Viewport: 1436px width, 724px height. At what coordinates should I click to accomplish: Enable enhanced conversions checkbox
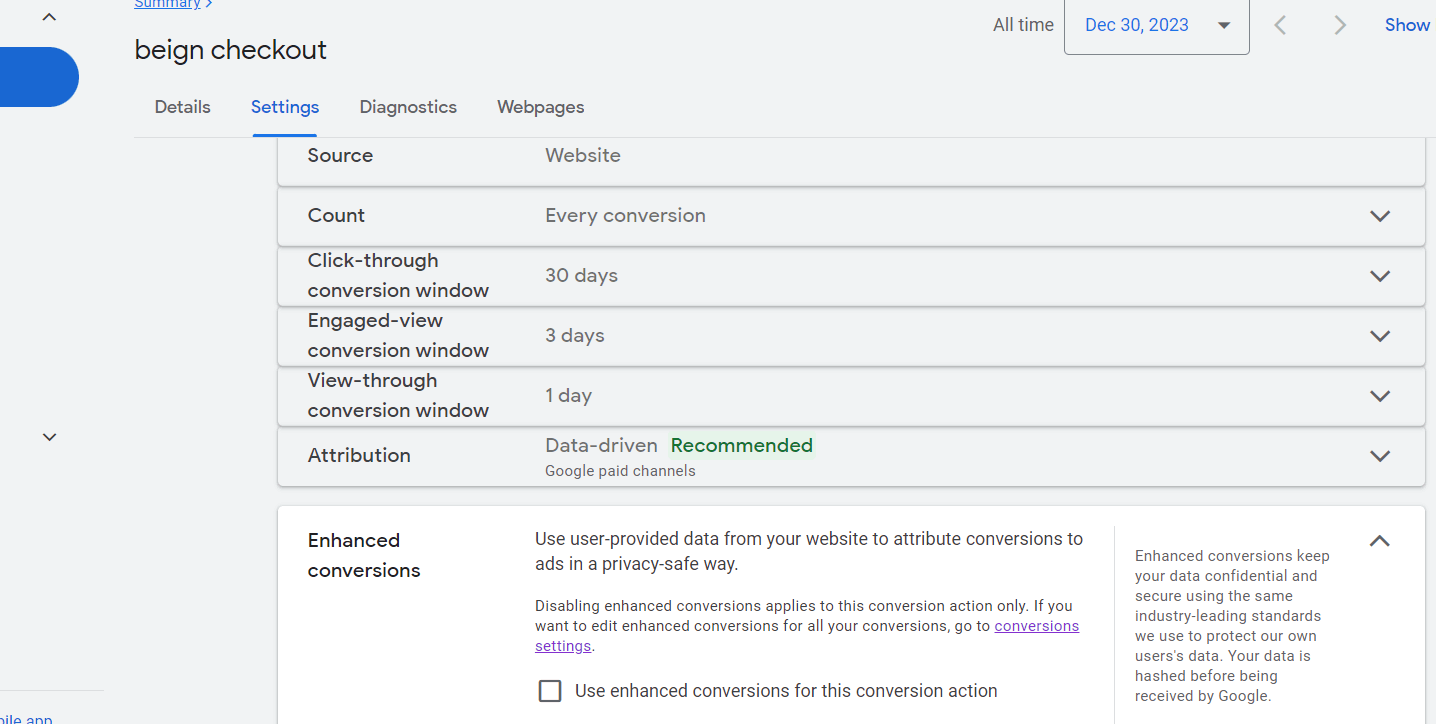550,691
